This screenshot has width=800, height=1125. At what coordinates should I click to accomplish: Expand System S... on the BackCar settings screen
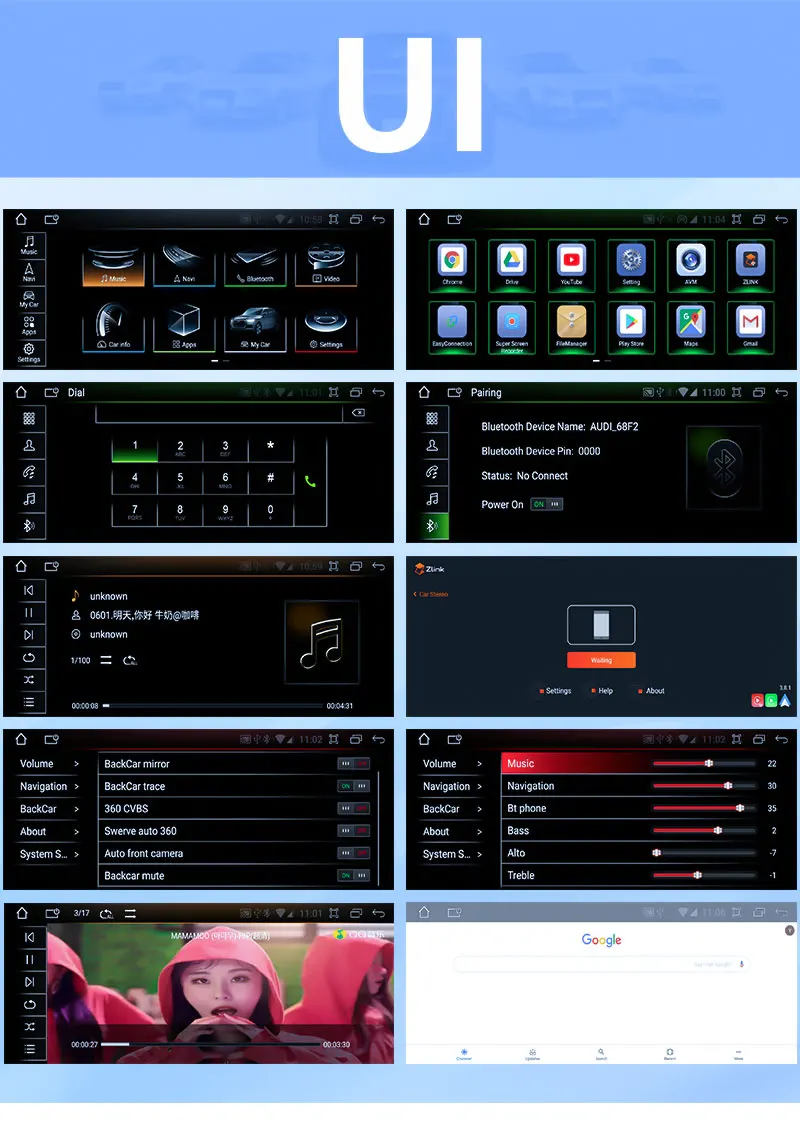[x=49, y=854]
